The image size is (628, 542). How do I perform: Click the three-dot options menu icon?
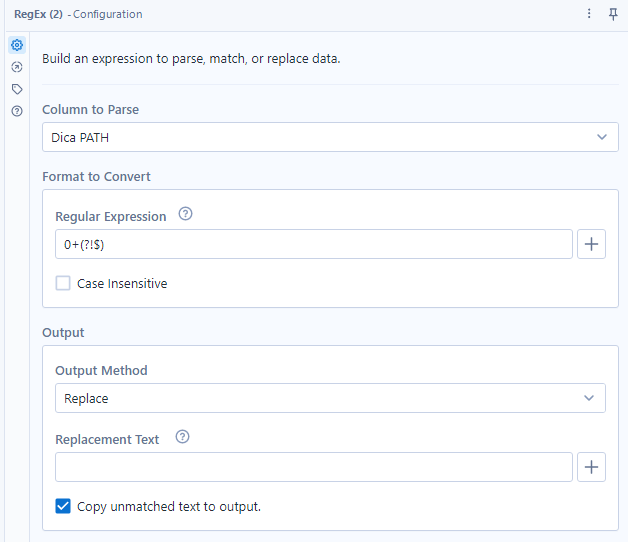589,14
